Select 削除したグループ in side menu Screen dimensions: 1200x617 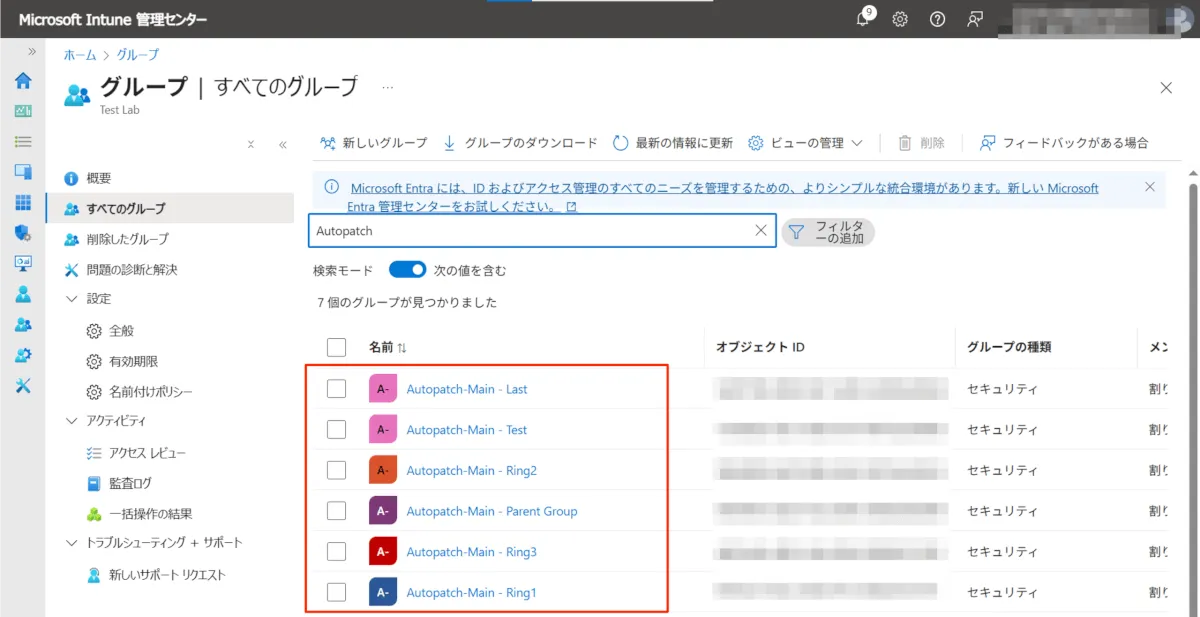127,239
